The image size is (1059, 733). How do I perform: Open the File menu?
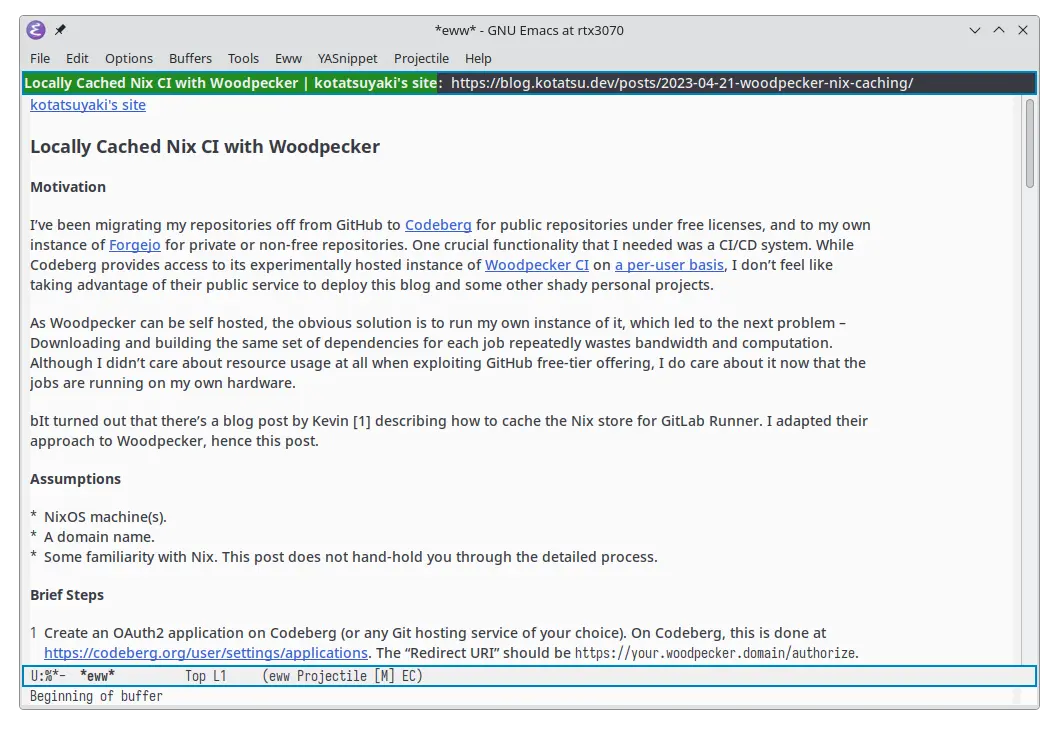[40, 58]
